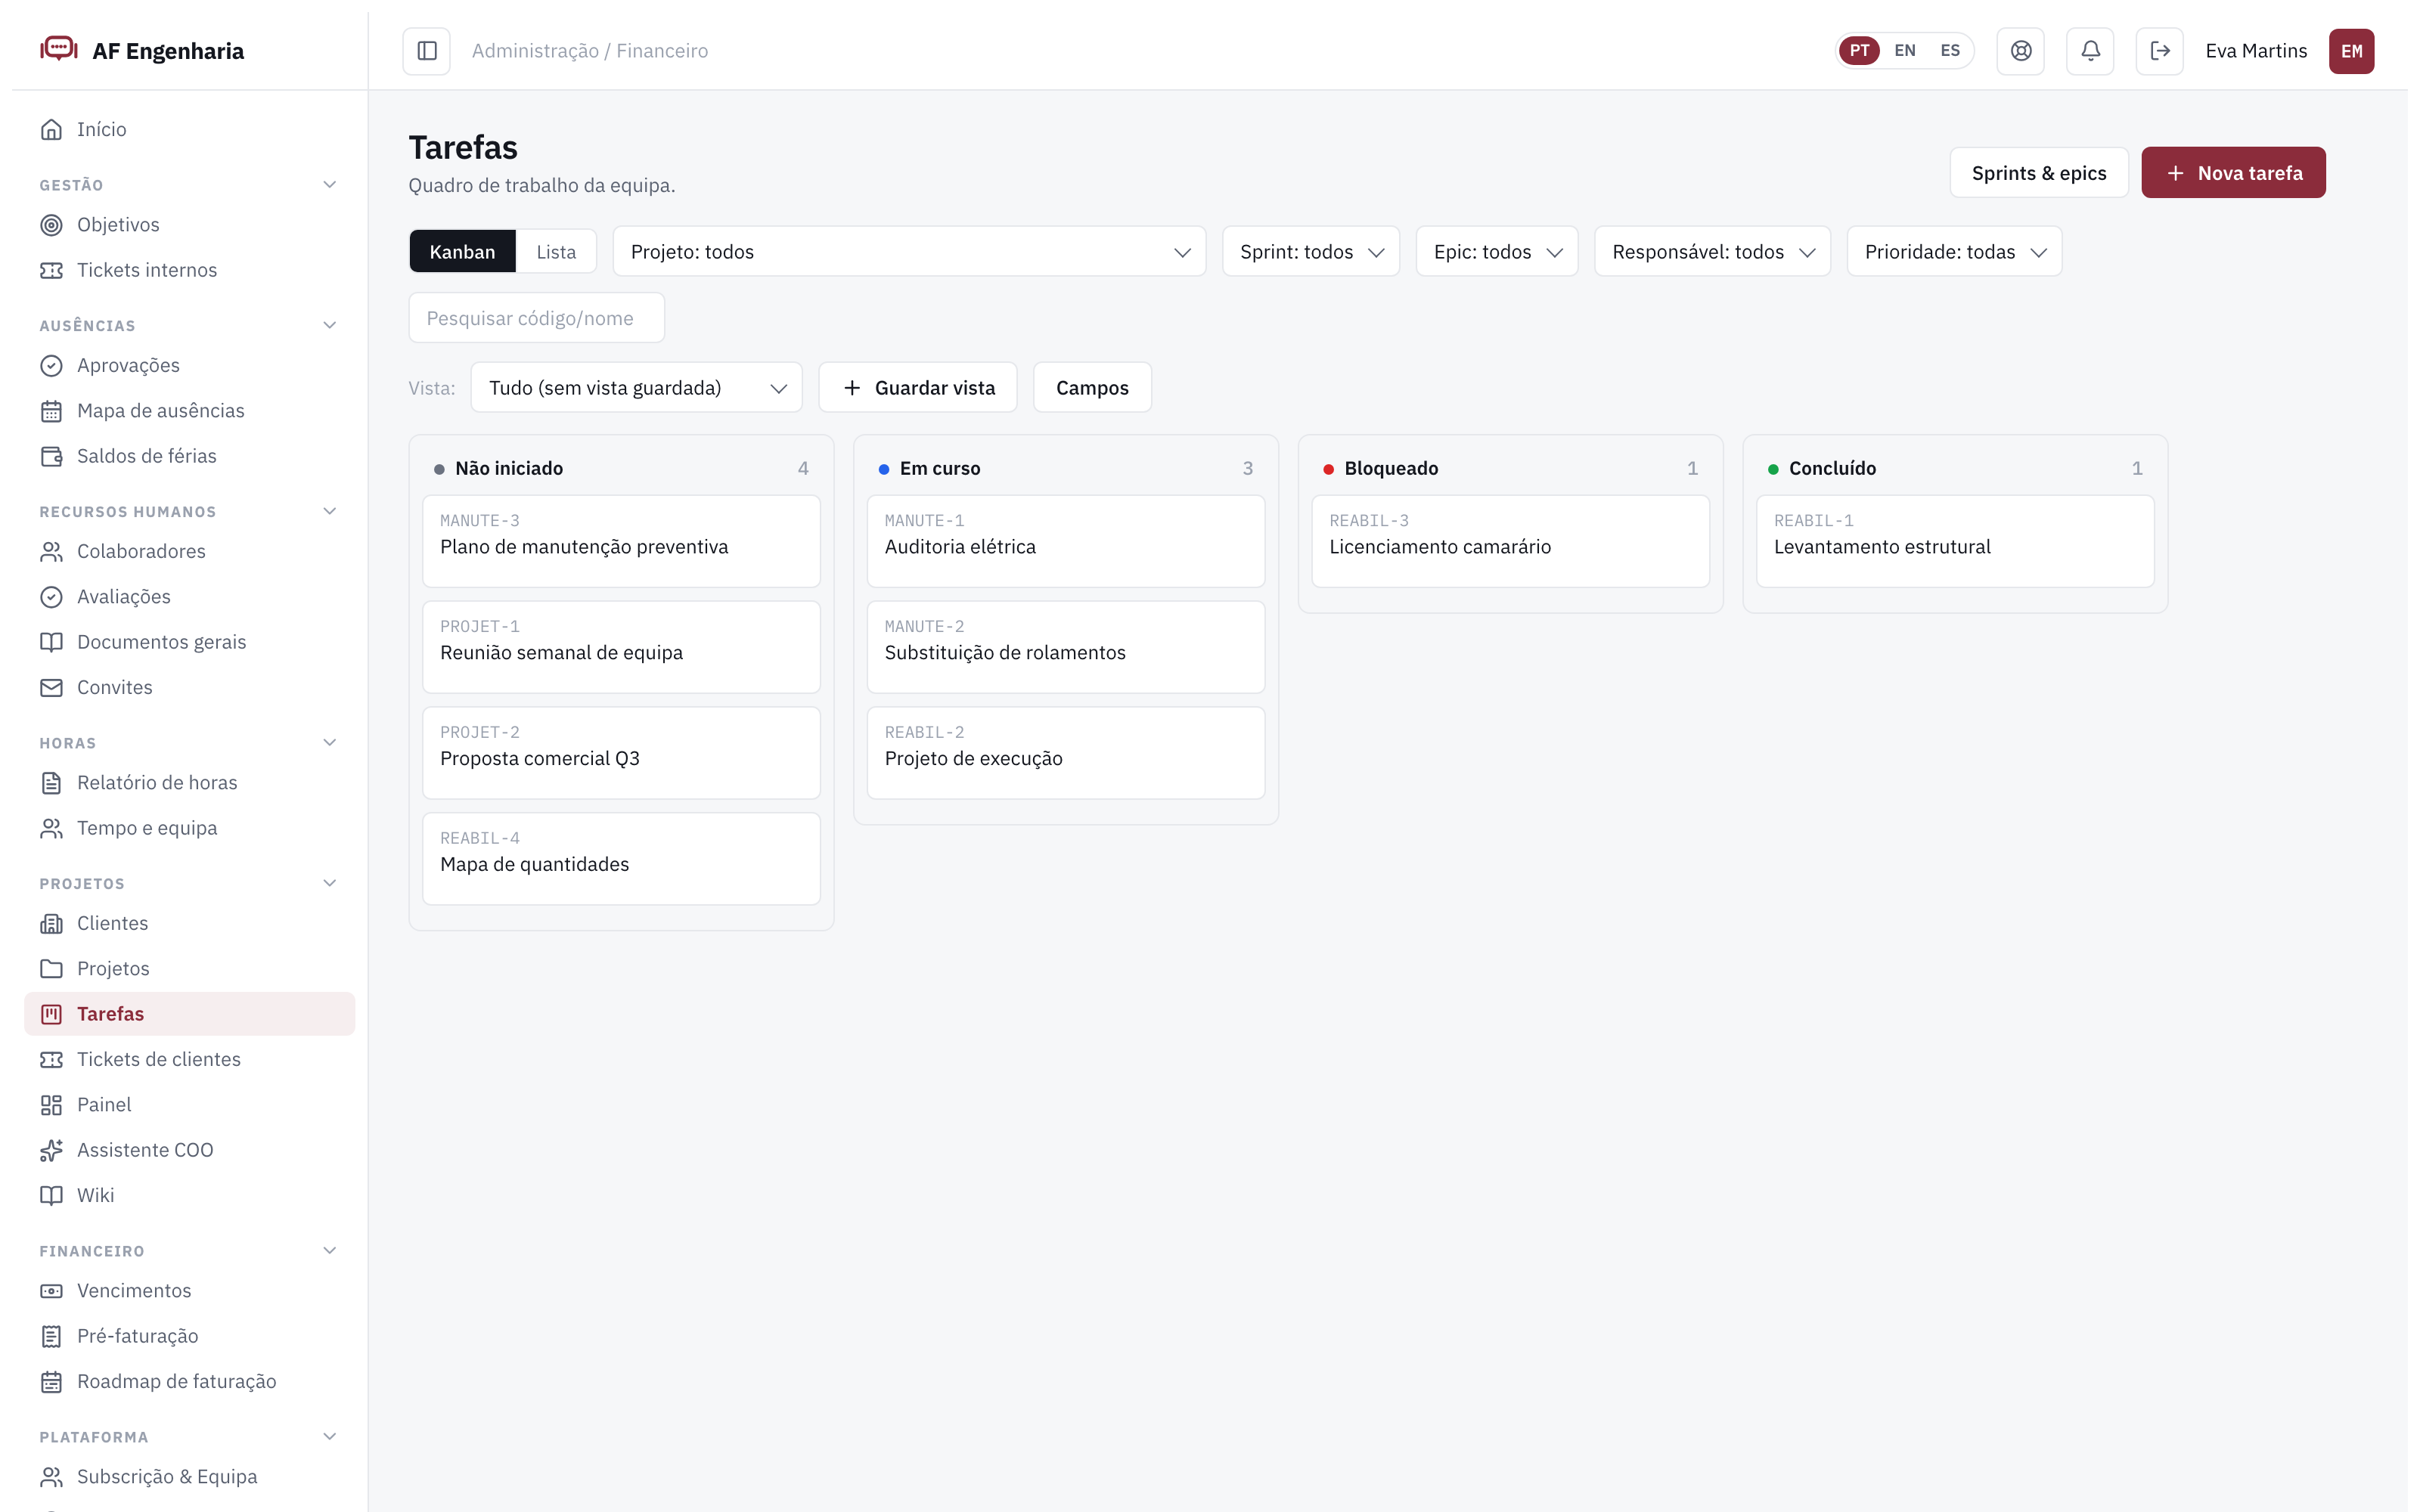Switch language to ES
This screenshot has height=1512, width=2420.
[1950, 51]
